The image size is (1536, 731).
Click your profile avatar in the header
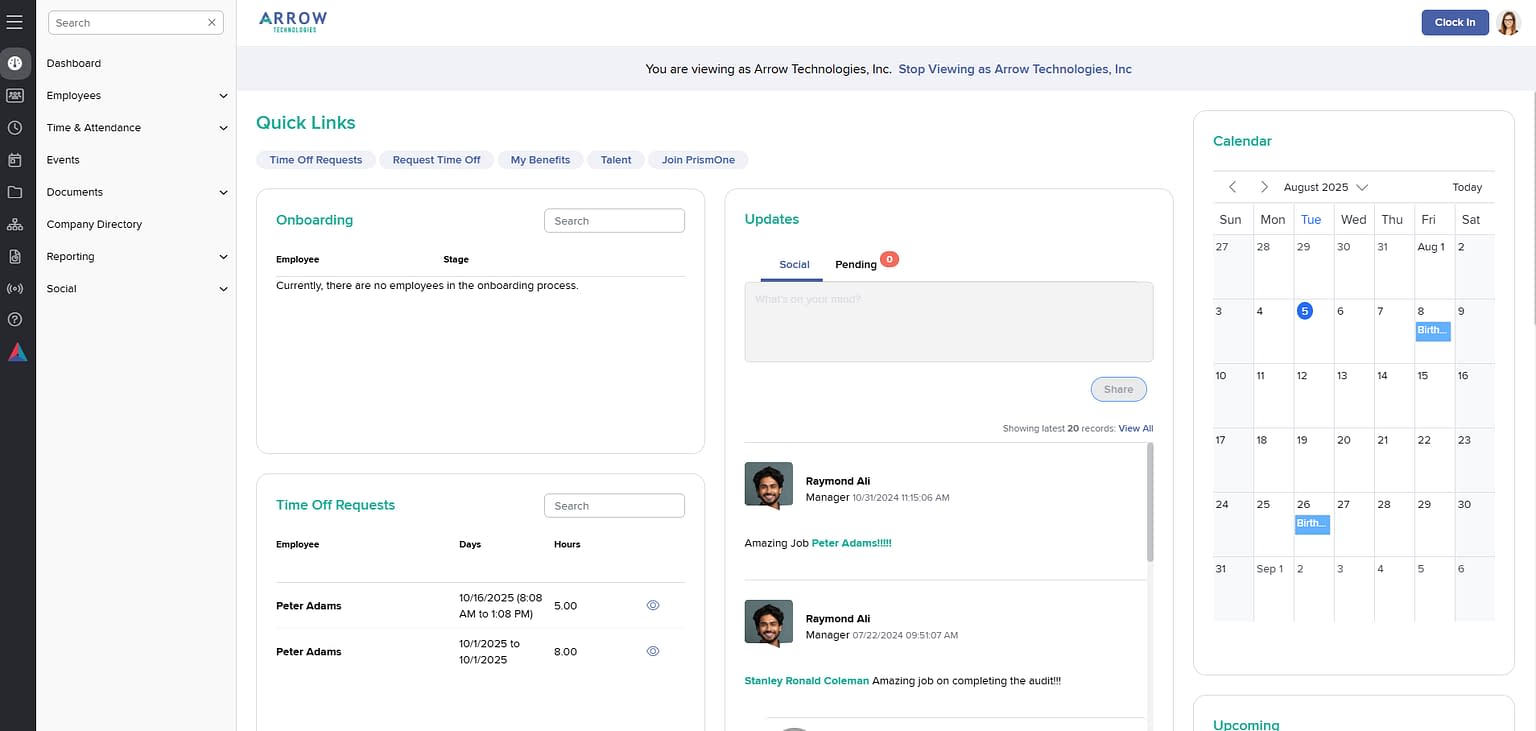point(1508,22)
